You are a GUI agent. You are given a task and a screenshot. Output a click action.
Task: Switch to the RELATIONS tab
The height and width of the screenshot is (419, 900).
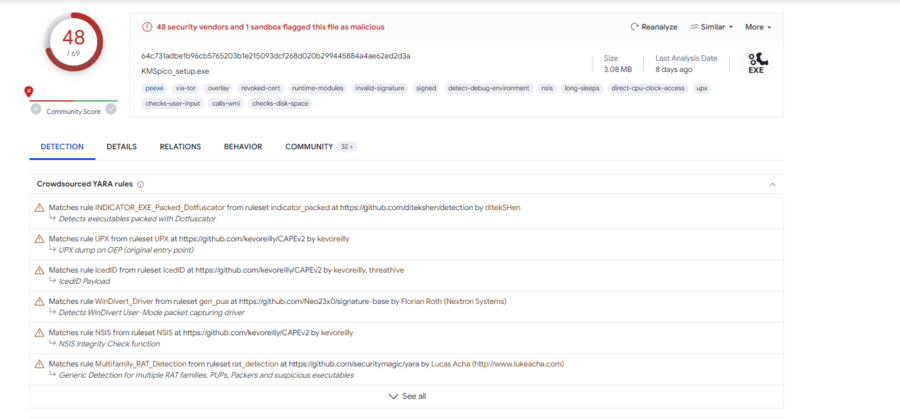180,147
